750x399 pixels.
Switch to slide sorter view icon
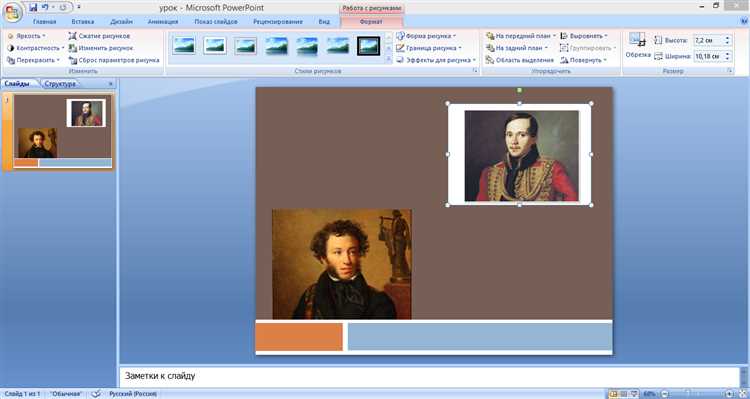(623, 394)
